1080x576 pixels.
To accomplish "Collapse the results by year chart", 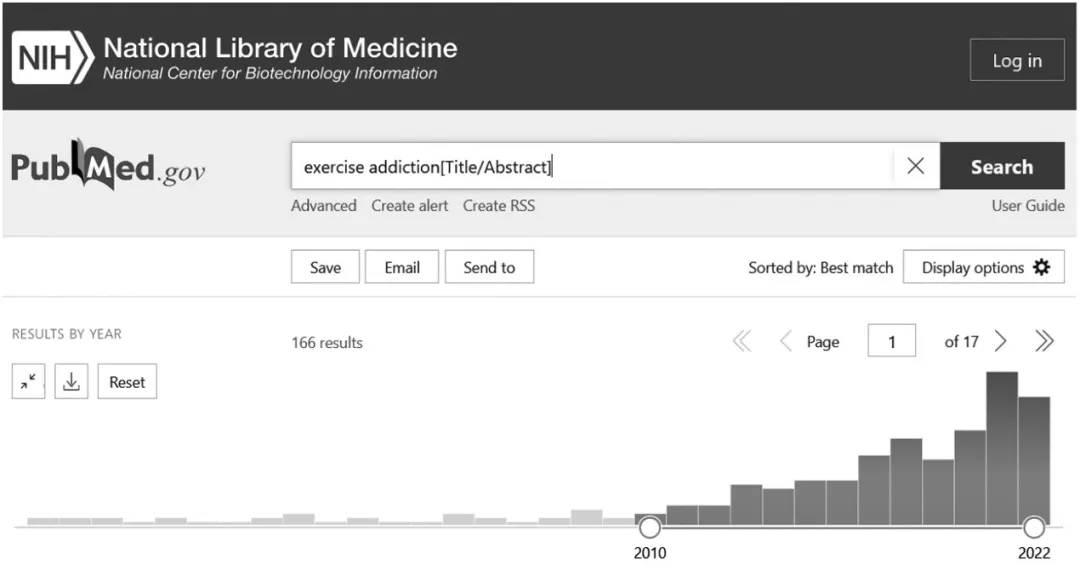I will coord(29,382).
